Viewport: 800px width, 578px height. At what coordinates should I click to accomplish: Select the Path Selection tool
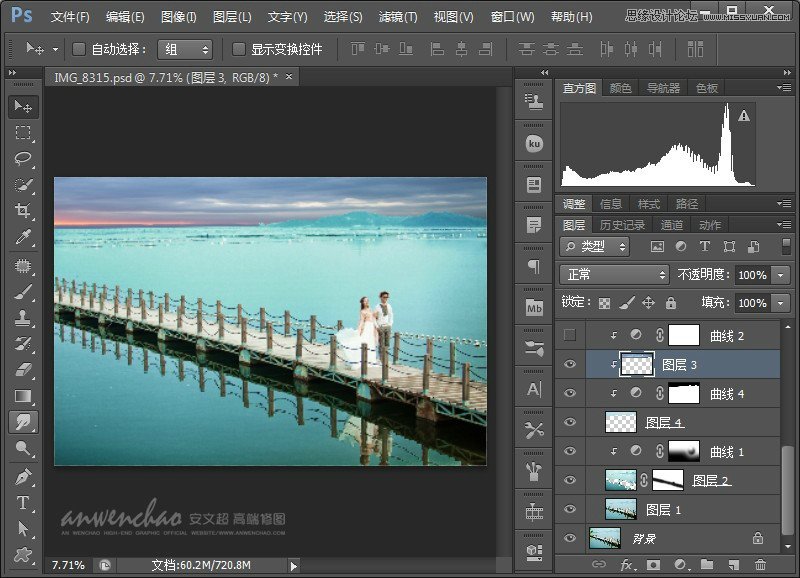tap(23, 529)
